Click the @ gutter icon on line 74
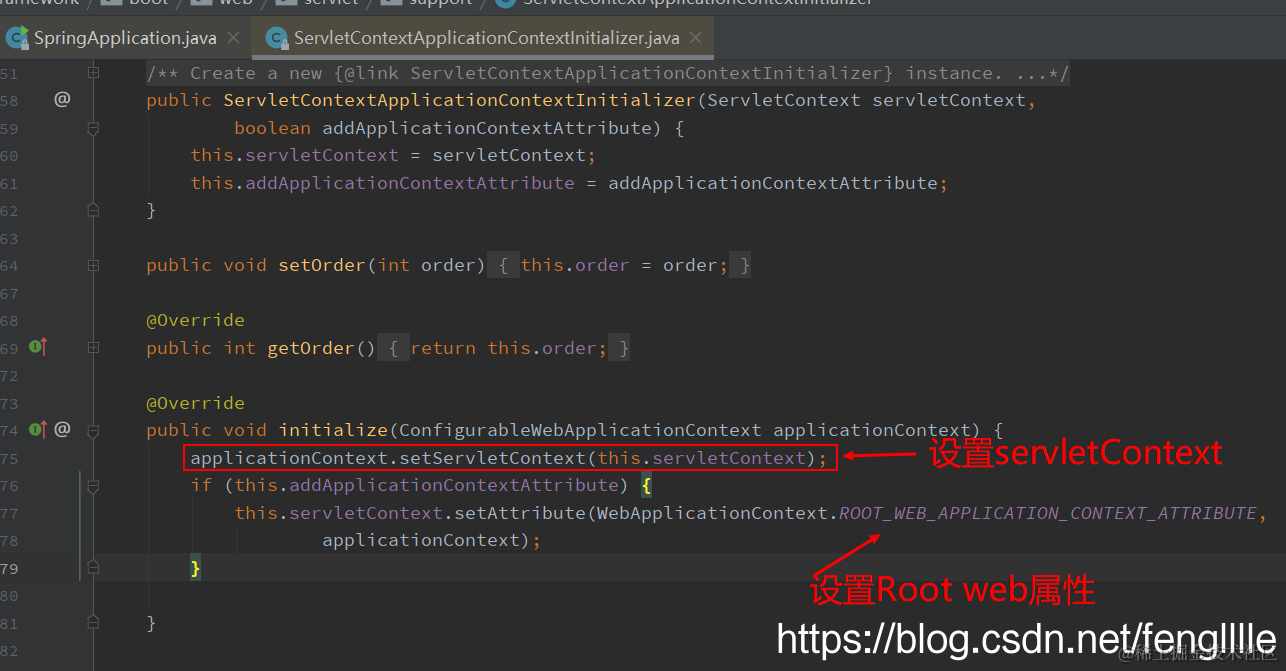Viewport: 1286px width, 671px height. (x=62, y=429)
